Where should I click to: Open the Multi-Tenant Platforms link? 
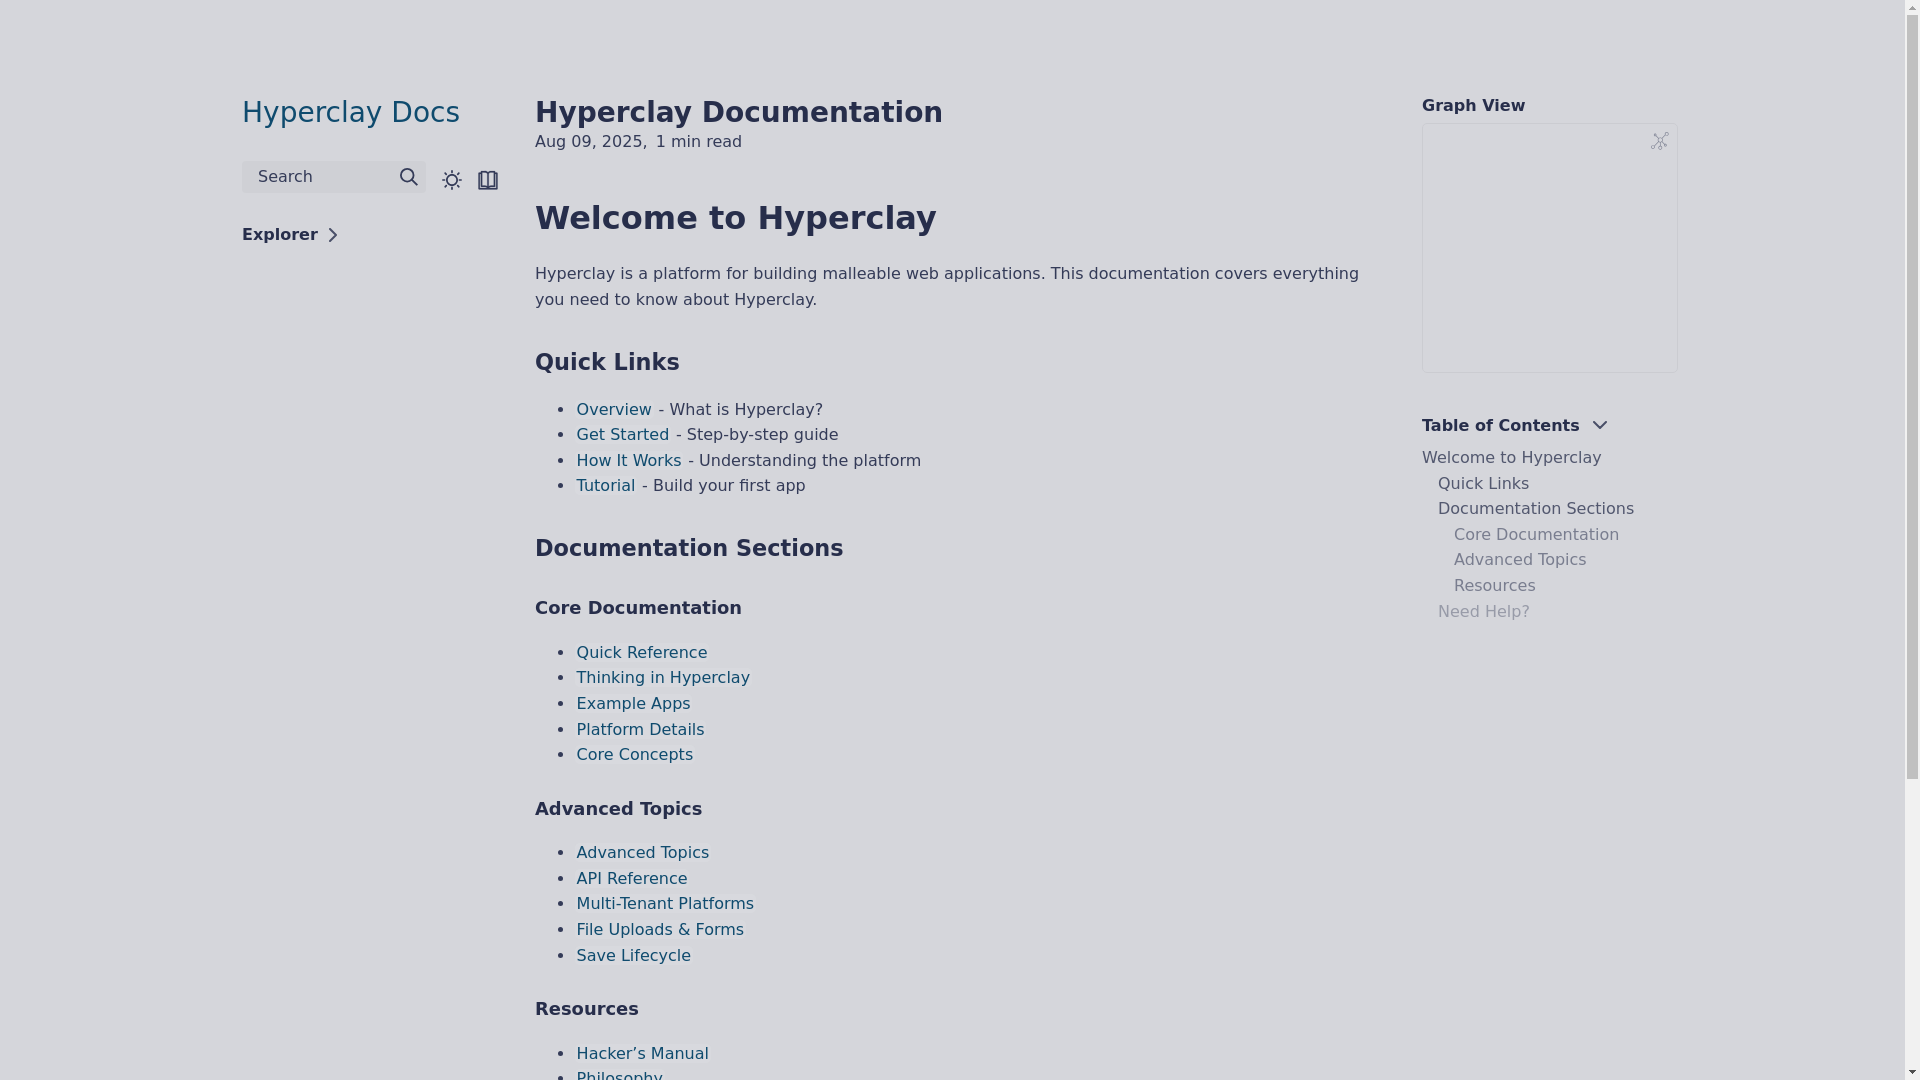click(x=665, y=904)
